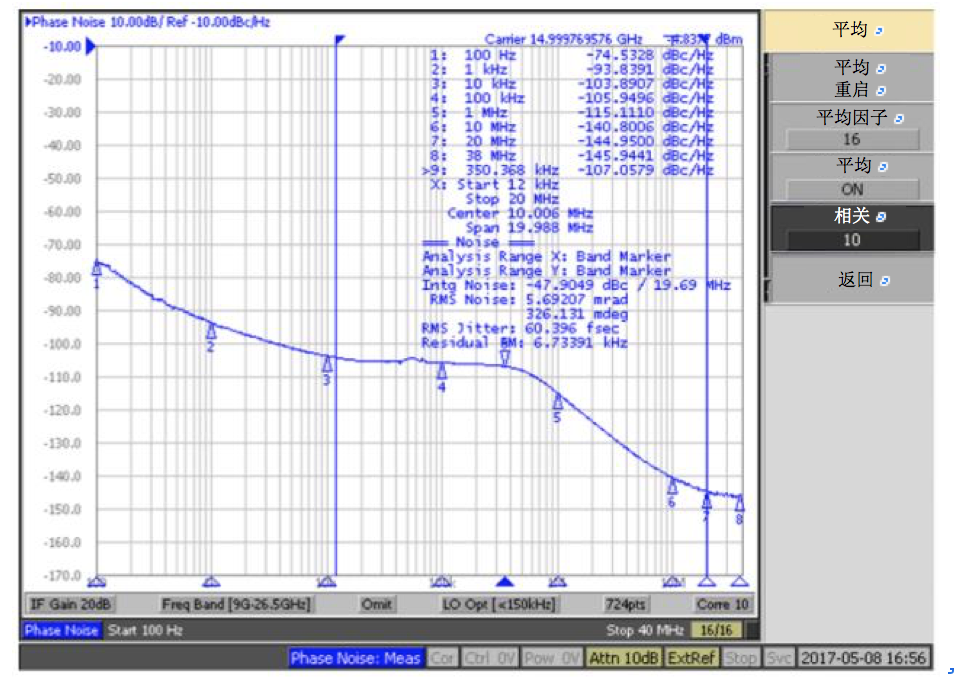Click marker 4 triangle at 100 kHz
Screen dimensions: 960x682
441,372
